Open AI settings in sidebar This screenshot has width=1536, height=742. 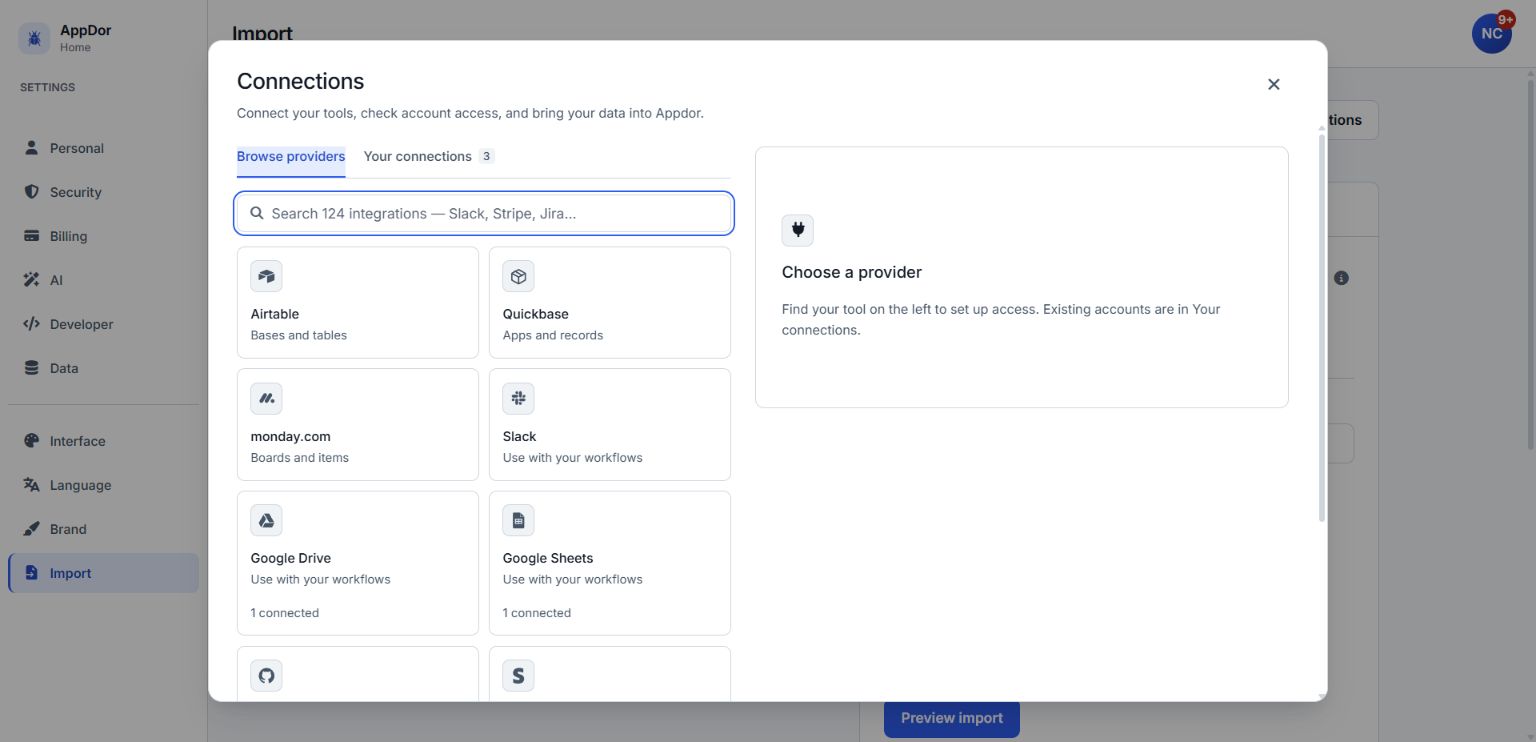coord(103,280)
